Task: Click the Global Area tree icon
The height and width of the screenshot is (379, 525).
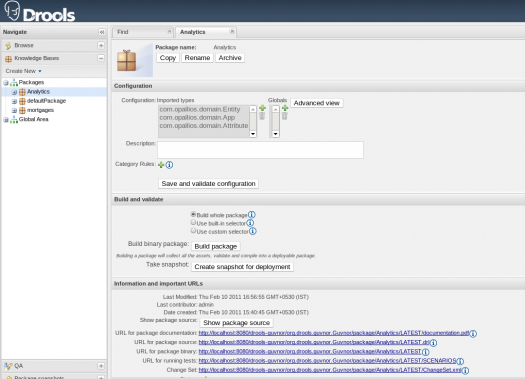Action: [x=14, y=120]
